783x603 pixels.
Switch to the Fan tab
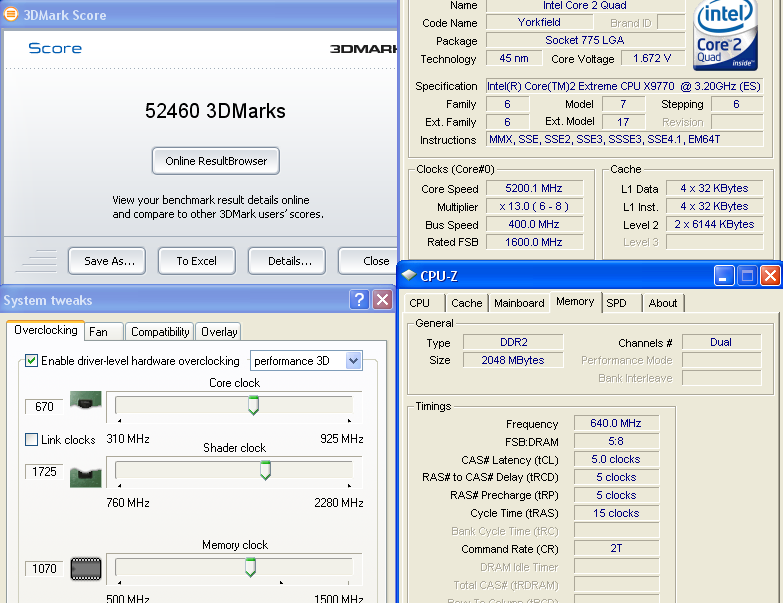(x=104, y=332)
